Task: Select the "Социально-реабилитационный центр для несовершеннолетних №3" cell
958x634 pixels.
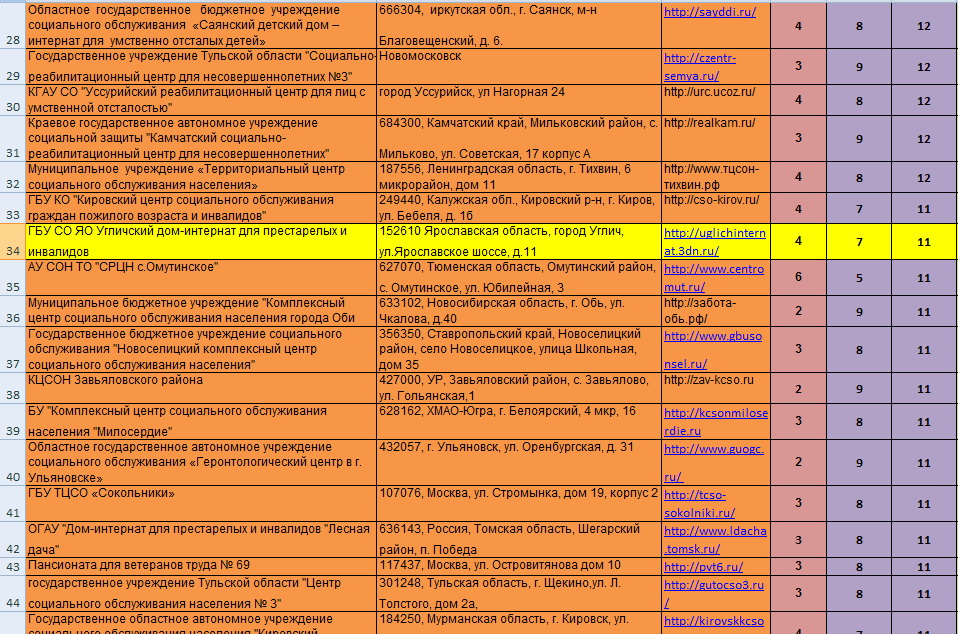Action: click(x=201, y=67)
